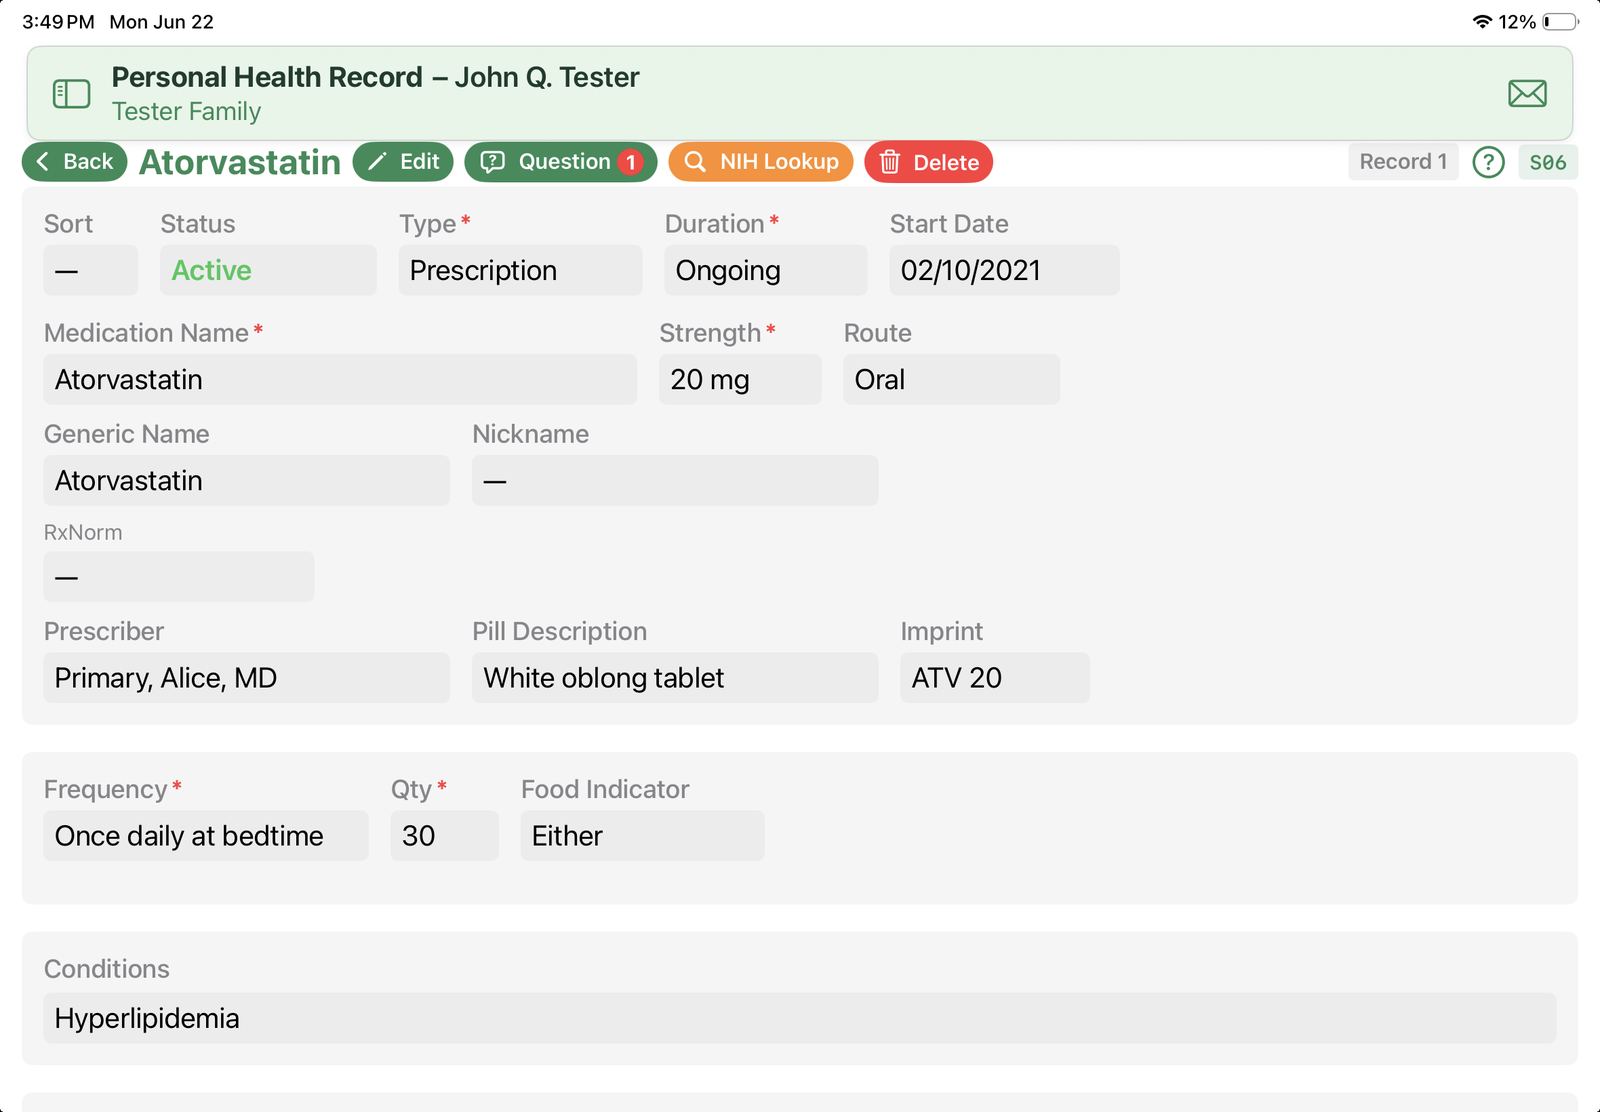Open the help question mark icon
Image resolution: width=1600 pixels, height=1112 pixels.
[x=1488, y=162]
